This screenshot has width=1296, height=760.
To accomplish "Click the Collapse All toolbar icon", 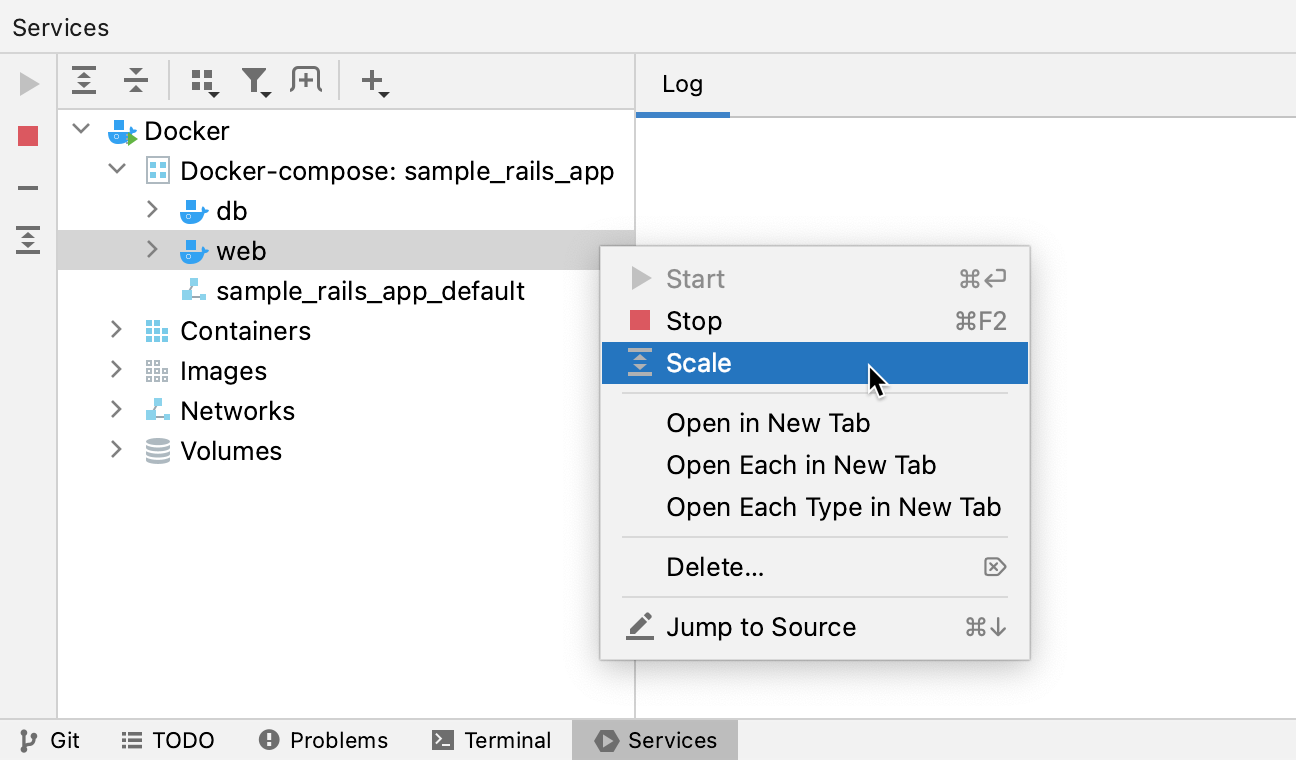I will (x=136, y=80).
